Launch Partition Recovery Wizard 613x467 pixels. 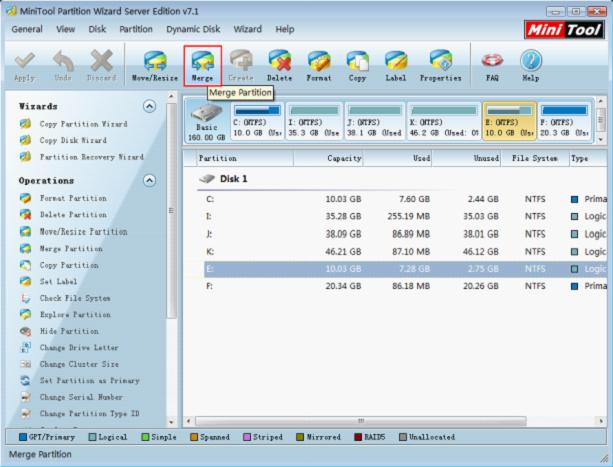click(x=92, y=157)
